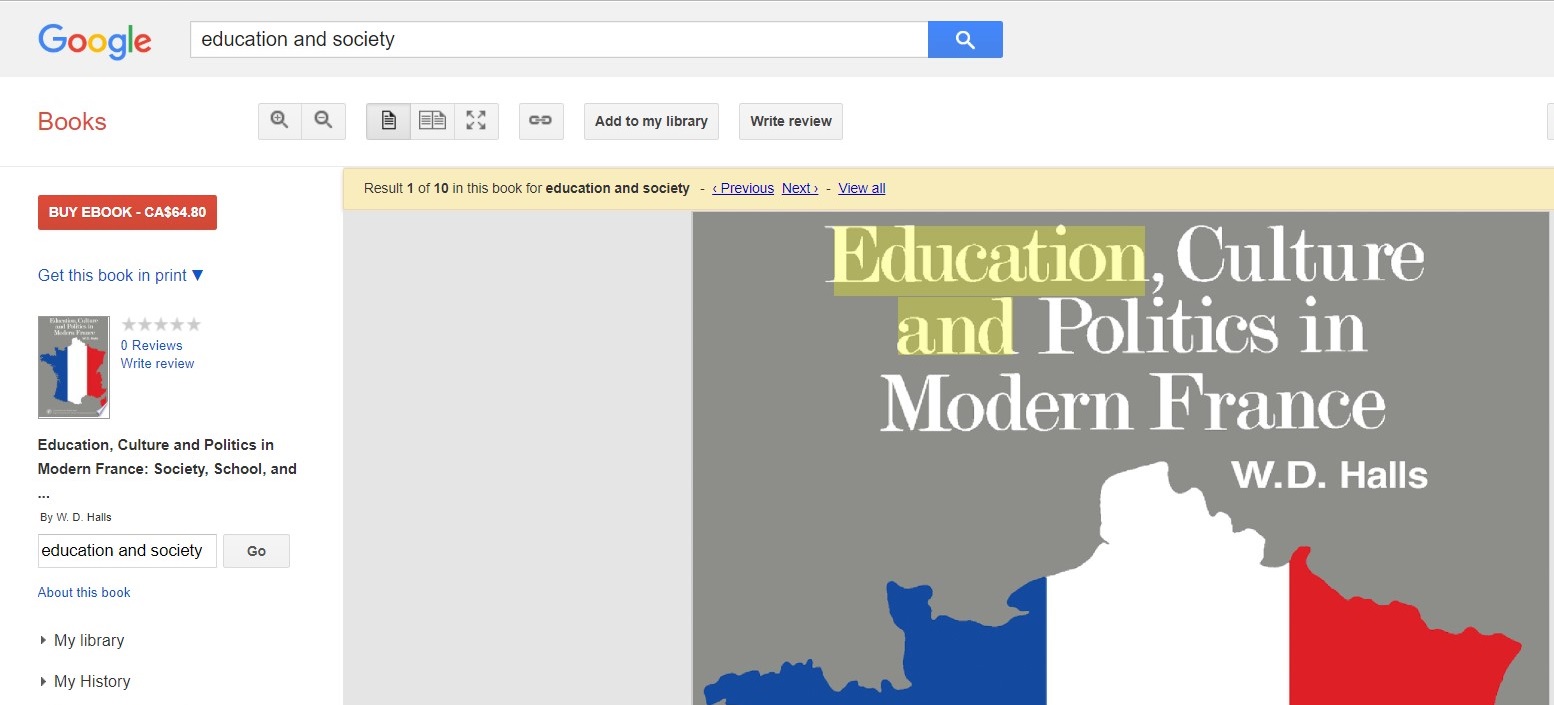
Task: Open the Google Books home logo
Action: click(95, 41)
